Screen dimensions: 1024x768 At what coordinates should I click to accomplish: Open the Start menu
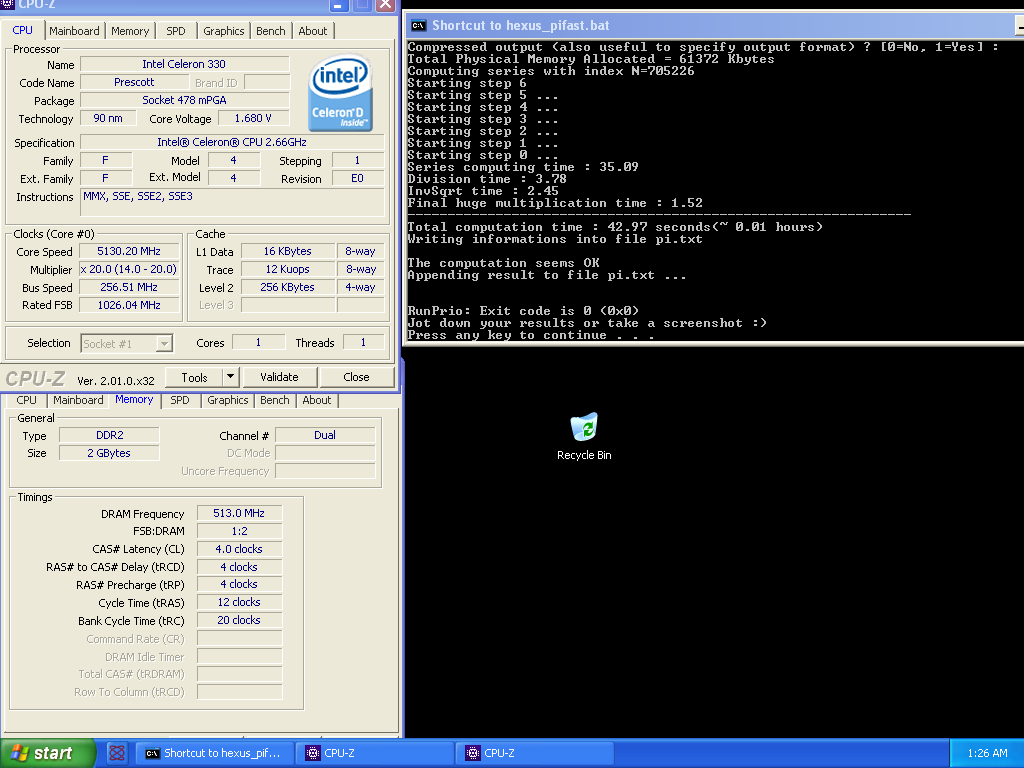(x=48, y=753)
